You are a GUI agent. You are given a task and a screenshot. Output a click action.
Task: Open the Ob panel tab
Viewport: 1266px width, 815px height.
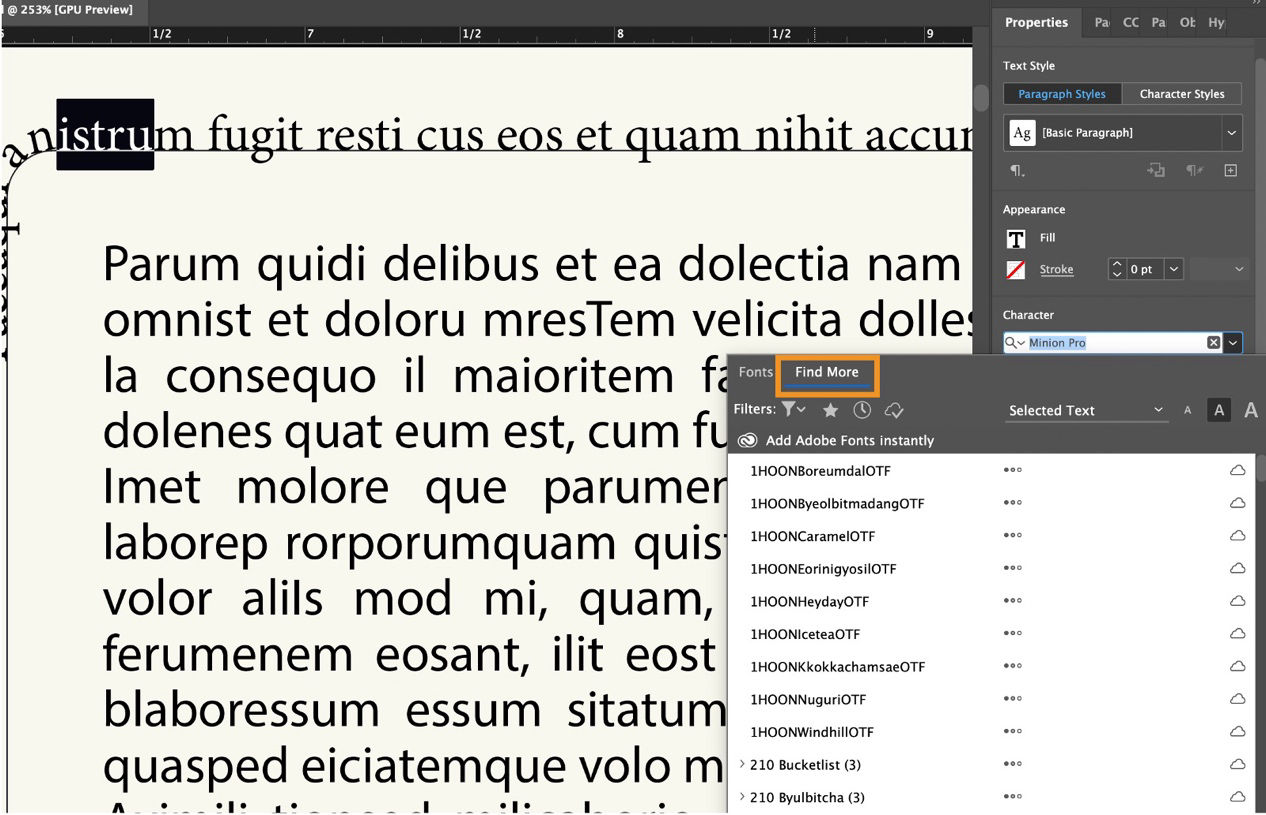point(1187,22)
